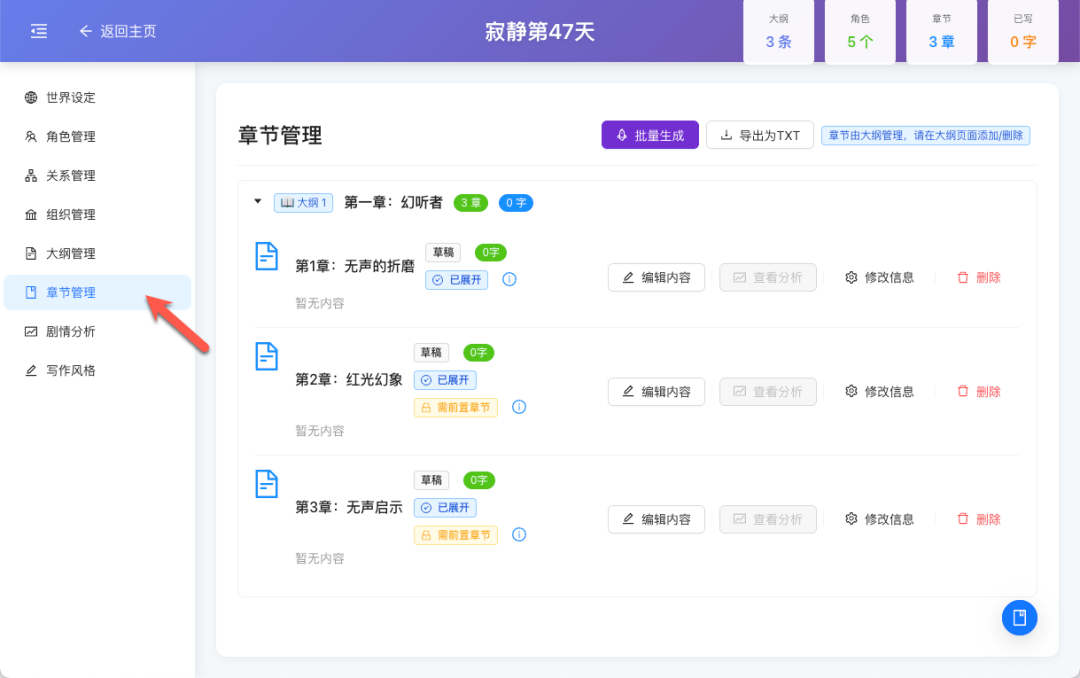Screen dimensions: 1080x678
Task: Collapse the sidebar with the top-left icon
Action: [x=38, y=31]
